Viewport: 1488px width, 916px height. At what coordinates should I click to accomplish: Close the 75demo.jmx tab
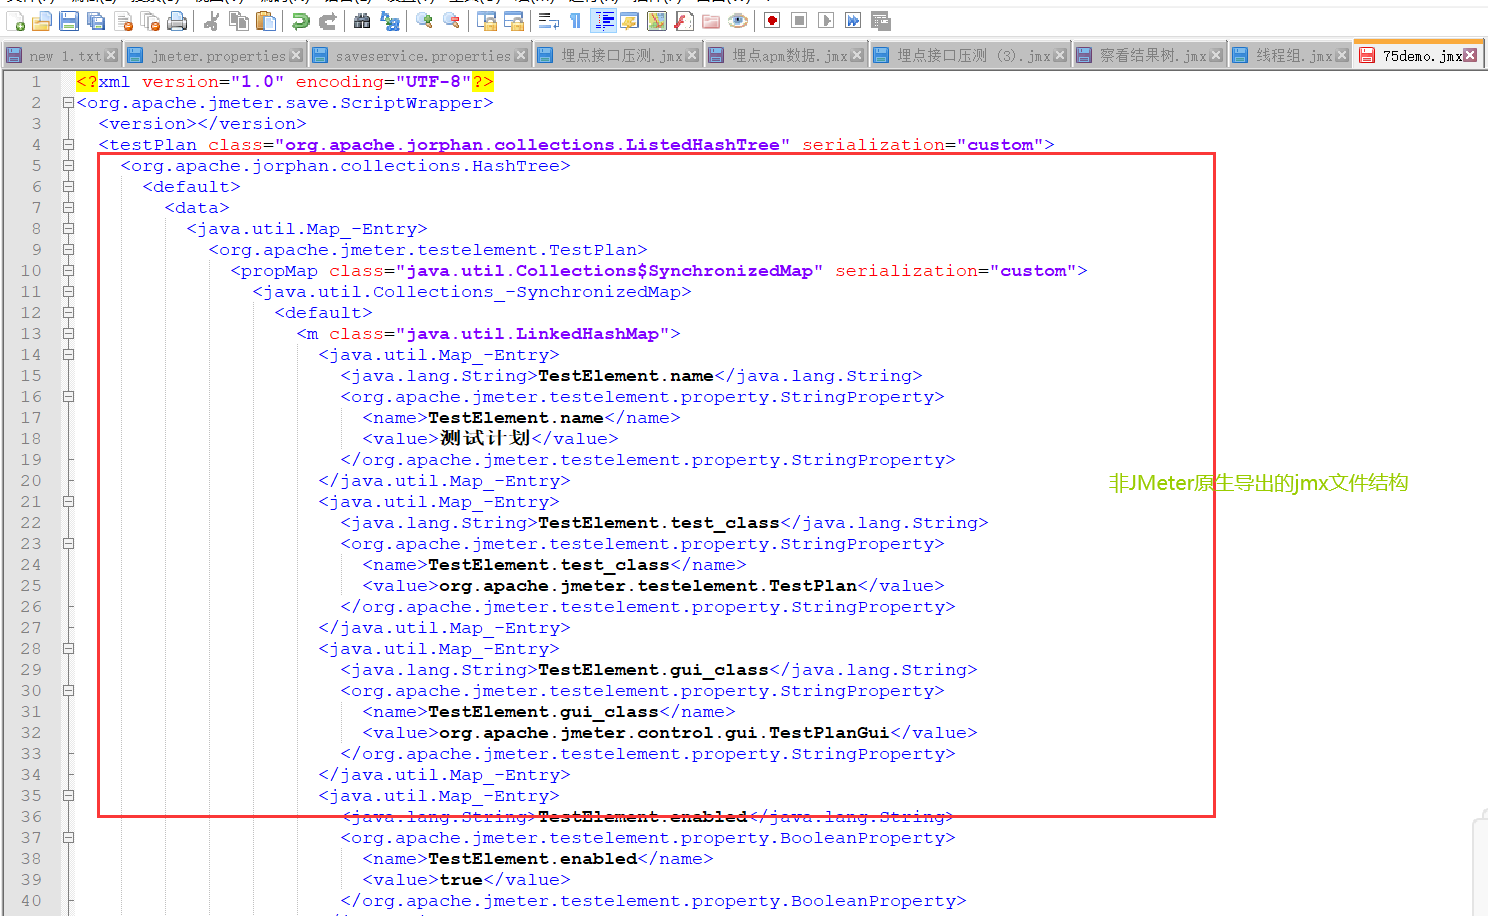(1469, 55)
